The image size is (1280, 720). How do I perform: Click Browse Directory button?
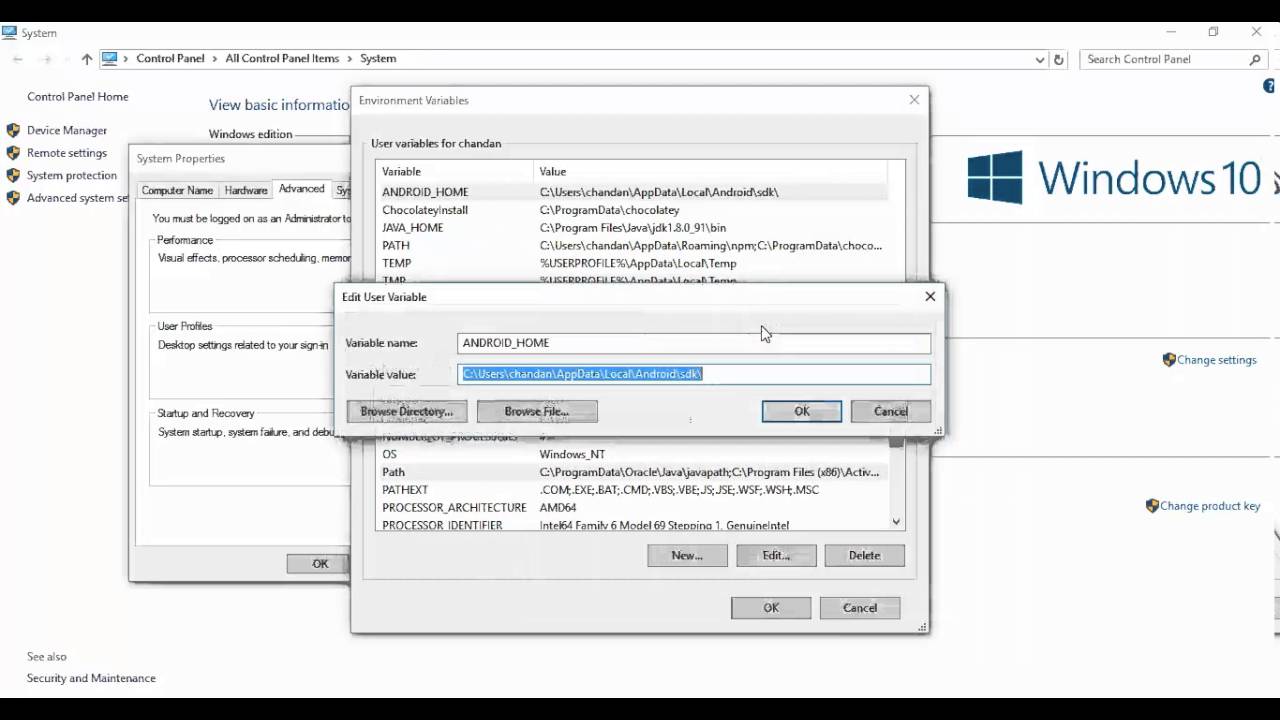[x=407, y=411]
